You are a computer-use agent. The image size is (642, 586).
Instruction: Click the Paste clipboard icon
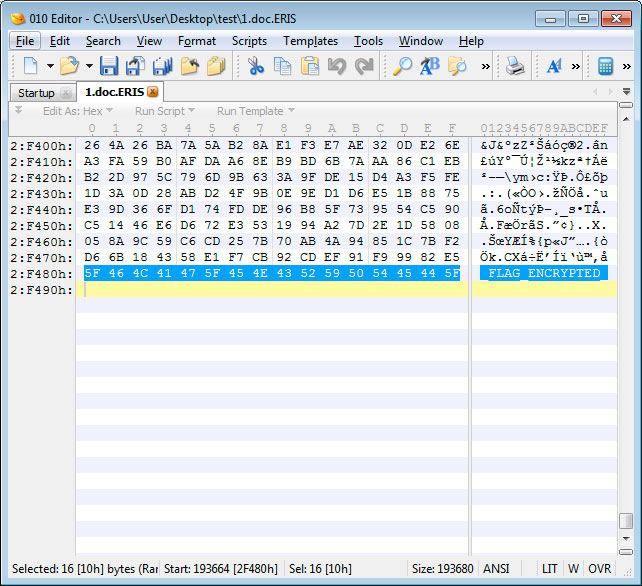[x=310, y=66]
